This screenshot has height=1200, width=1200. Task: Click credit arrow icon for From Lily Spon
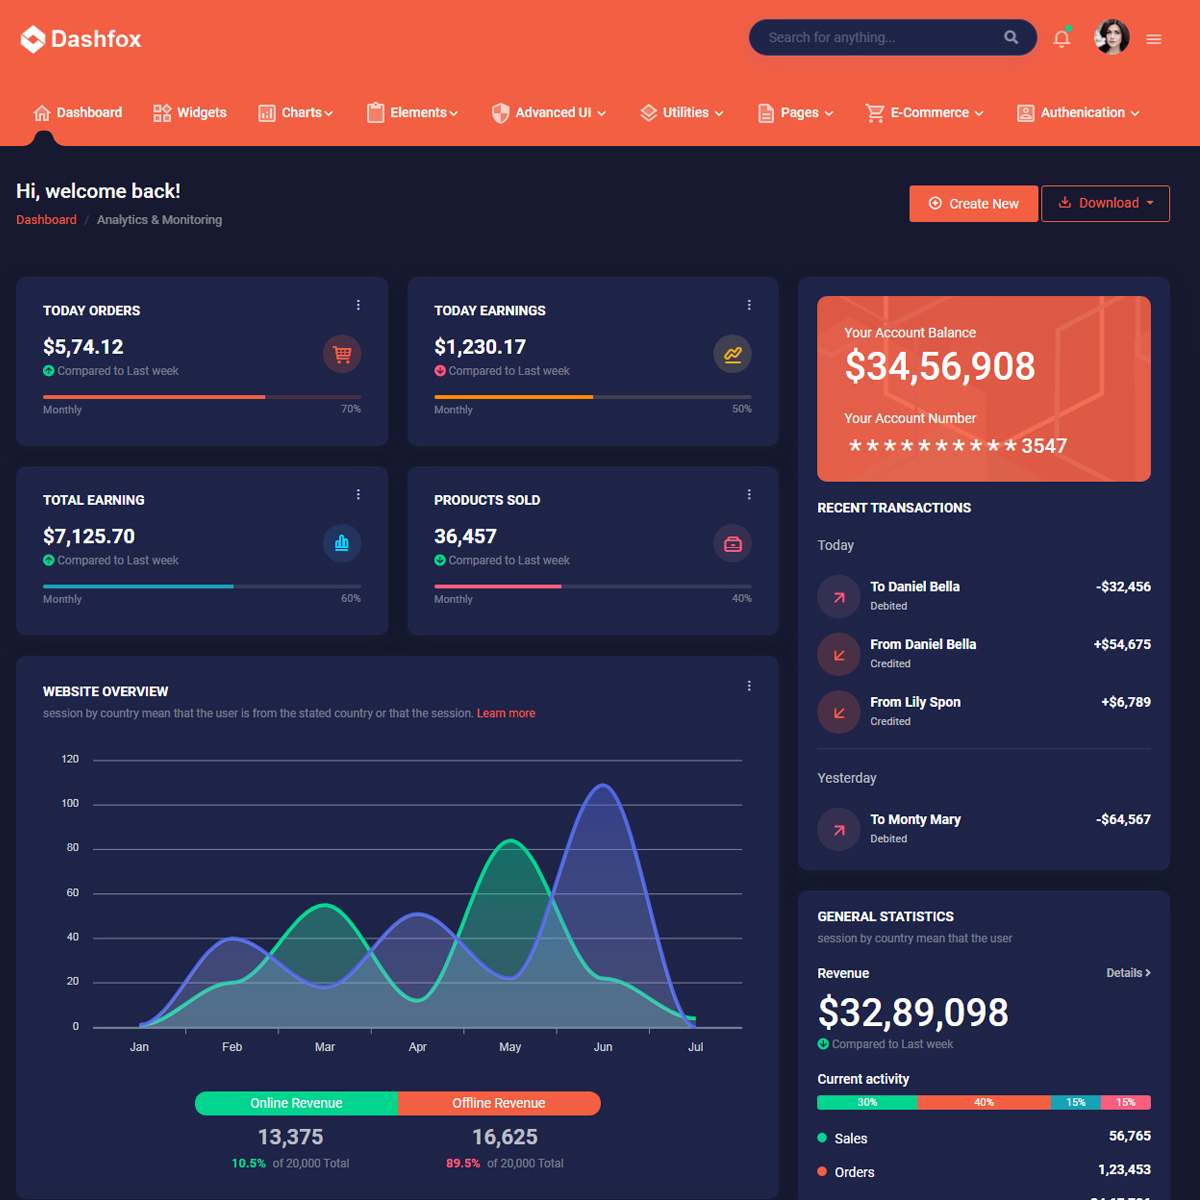[x=839, y=712]
